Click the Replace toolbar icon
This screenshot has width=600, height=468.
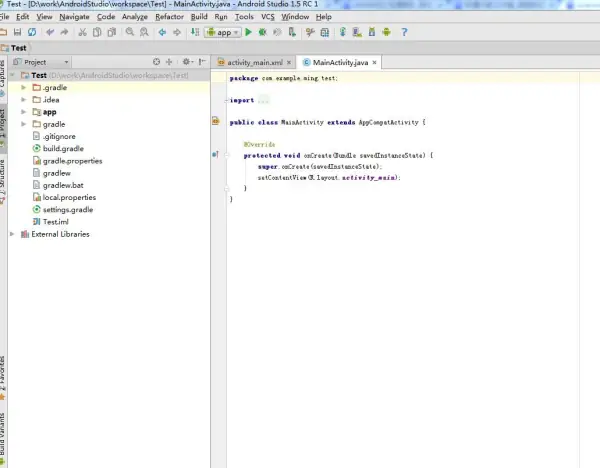tap(144, 32)
